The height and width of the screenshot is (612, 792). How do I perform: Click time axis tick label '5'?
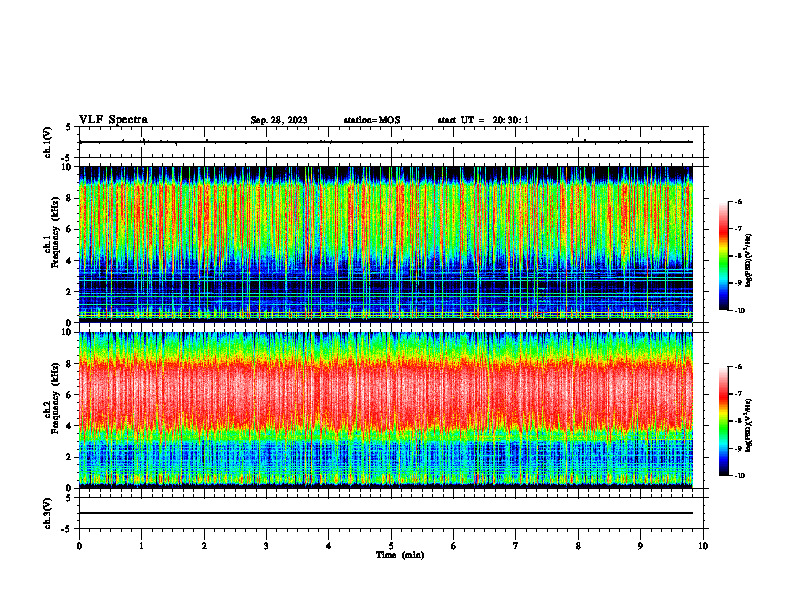pyautogui.click(x=391, y=546)
